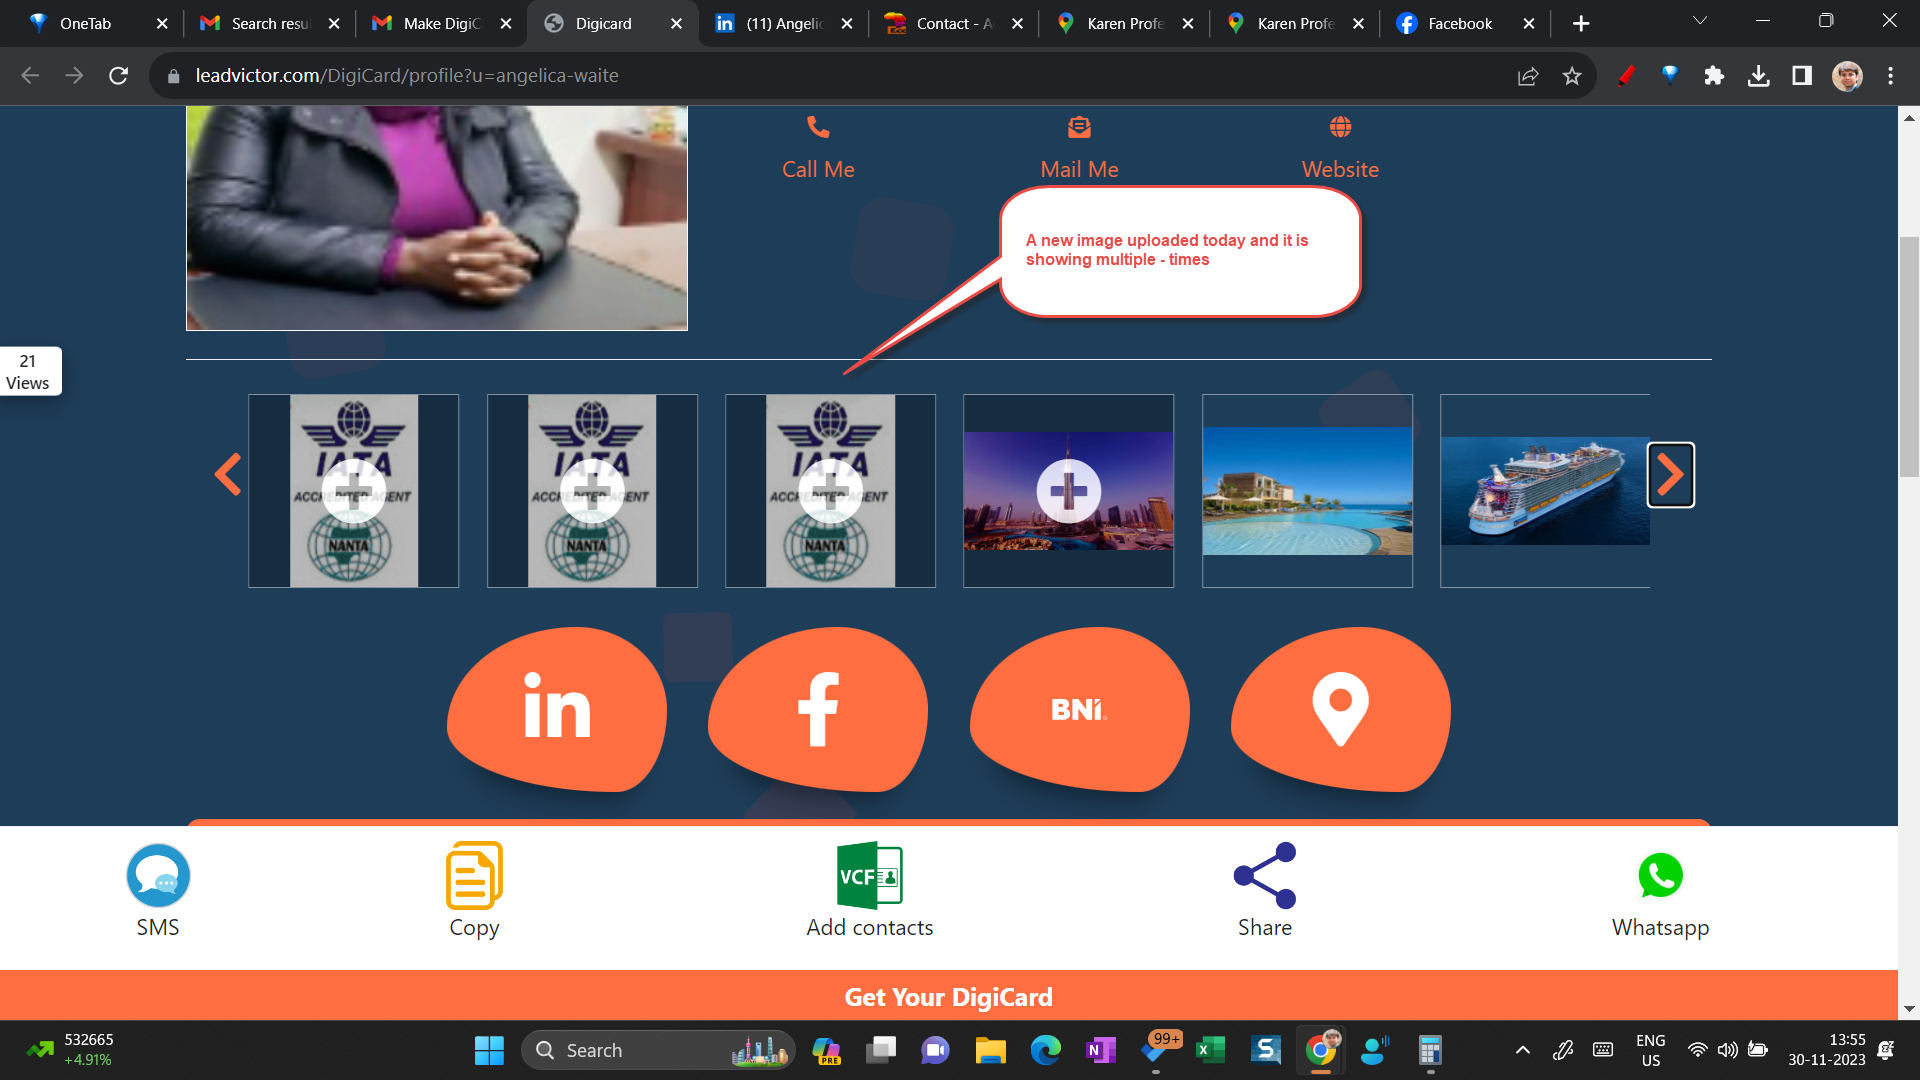Switch to the Contact tab
The image size is (1920, 1080).
click(x=954, y=23)
